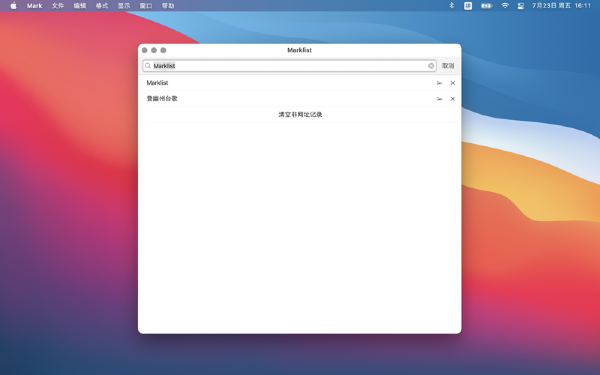
Task: Open the 格式 menu
Action: point(102,6)
